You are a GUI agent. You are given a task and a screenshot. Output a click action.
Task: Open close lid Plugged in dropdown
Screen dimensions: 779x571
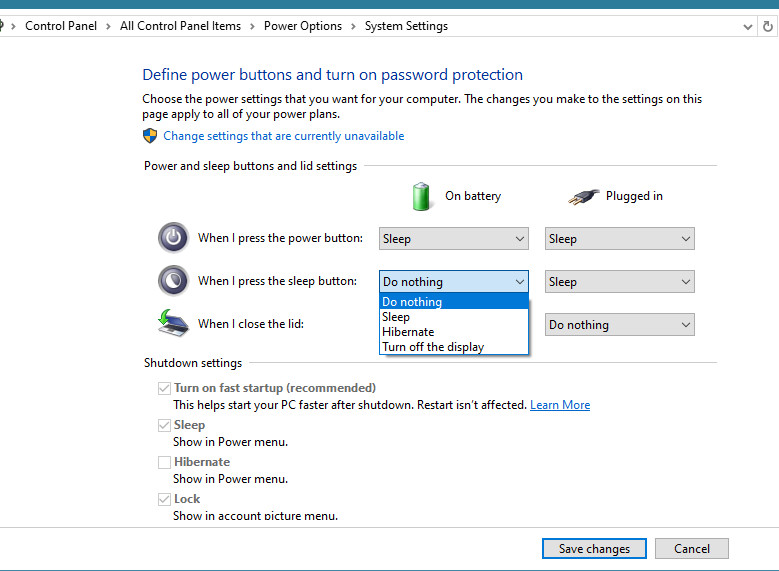(x=619, y=325)
